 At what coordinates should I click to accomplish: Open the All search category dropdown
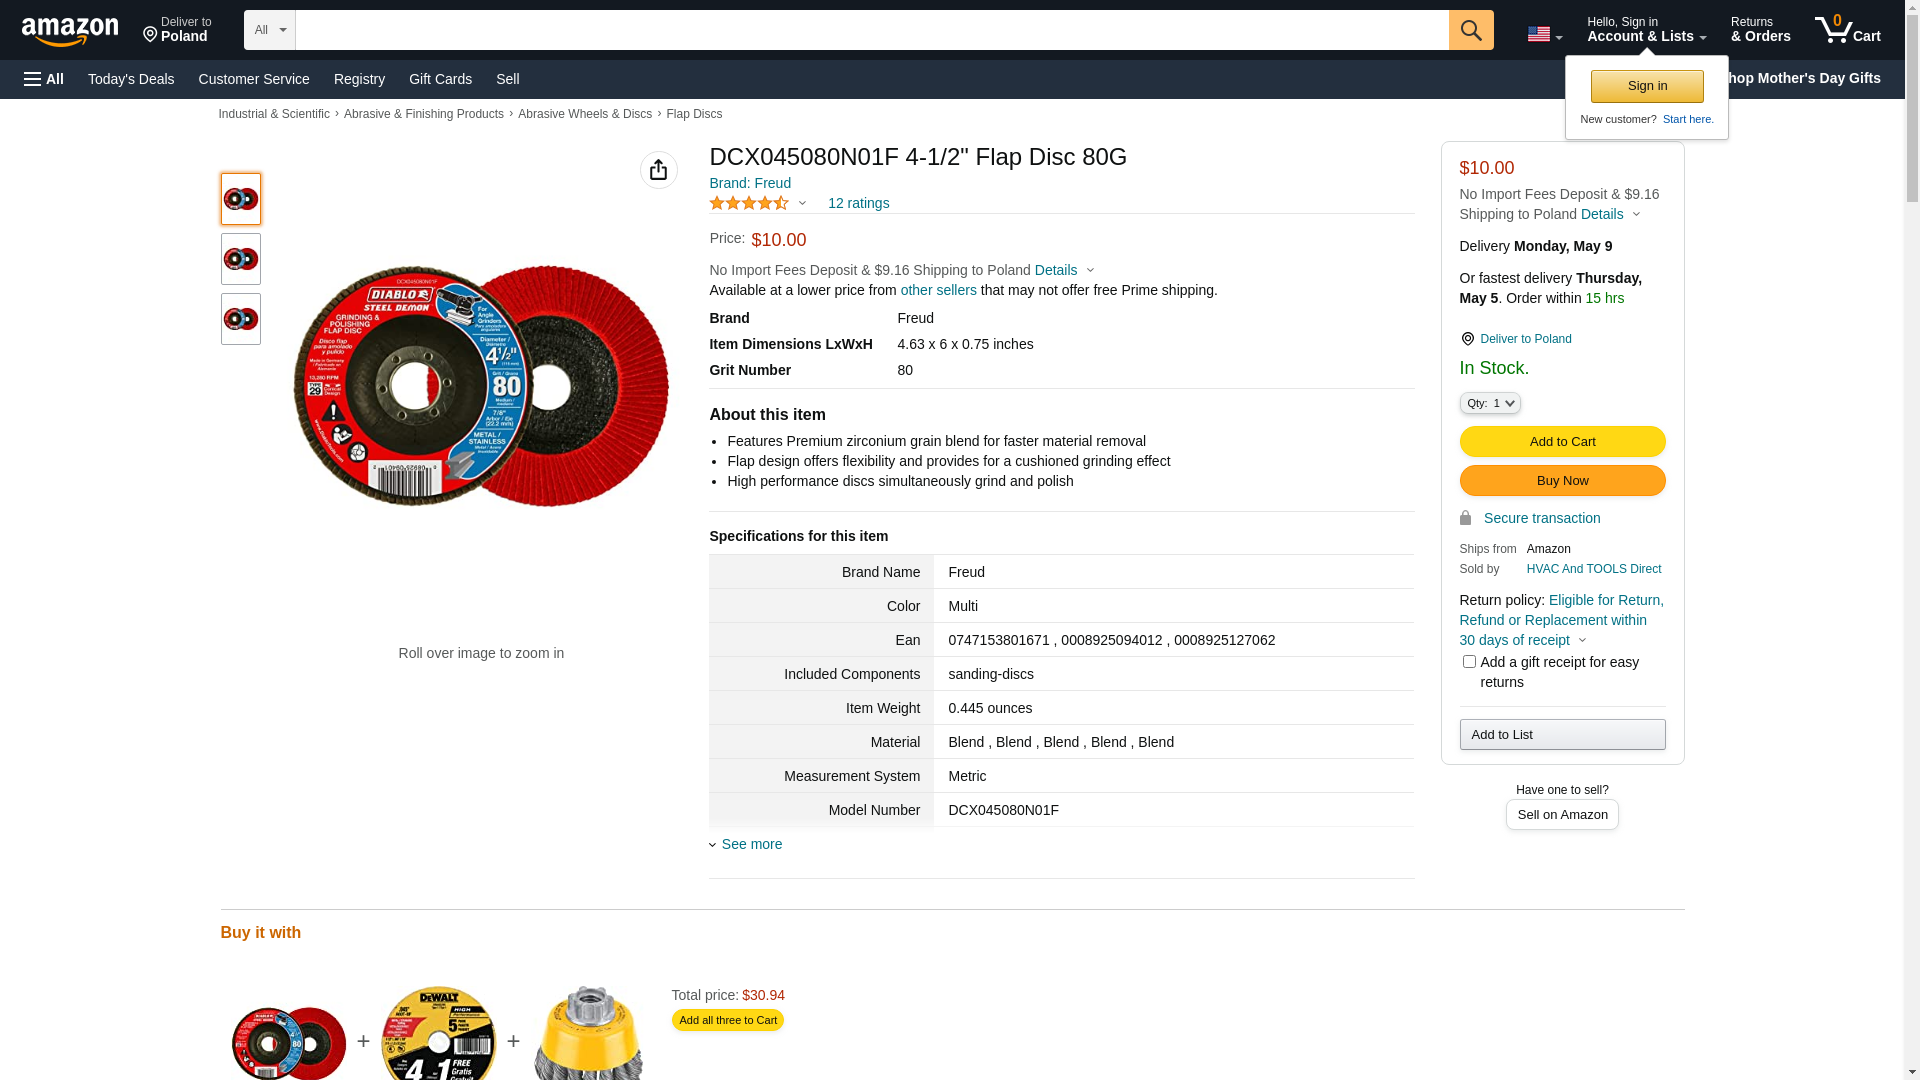269,30
